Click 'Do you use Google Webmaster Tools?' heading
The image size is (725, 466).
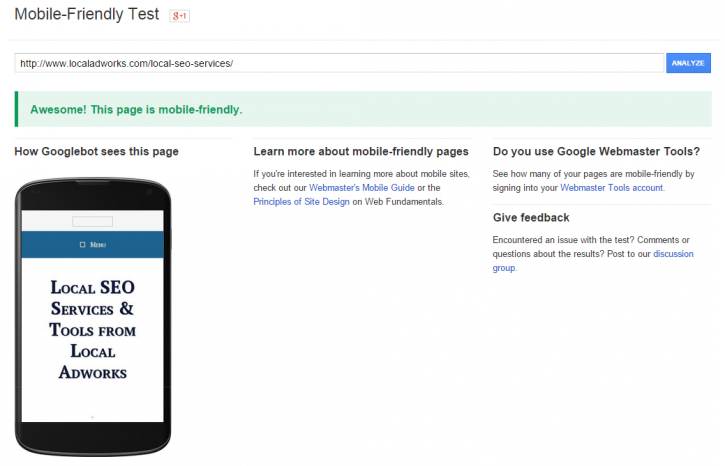tap(596, 152)
